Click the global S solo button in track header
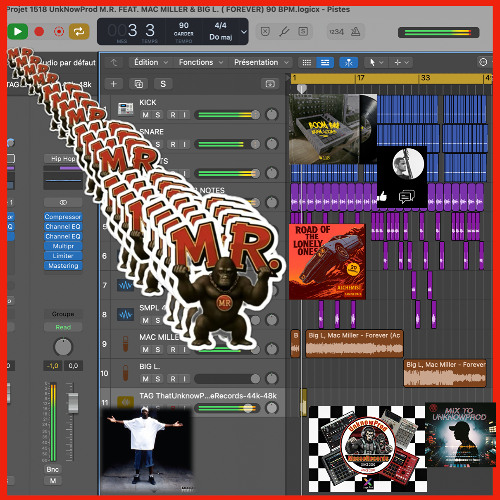 (x=163, y=84)
